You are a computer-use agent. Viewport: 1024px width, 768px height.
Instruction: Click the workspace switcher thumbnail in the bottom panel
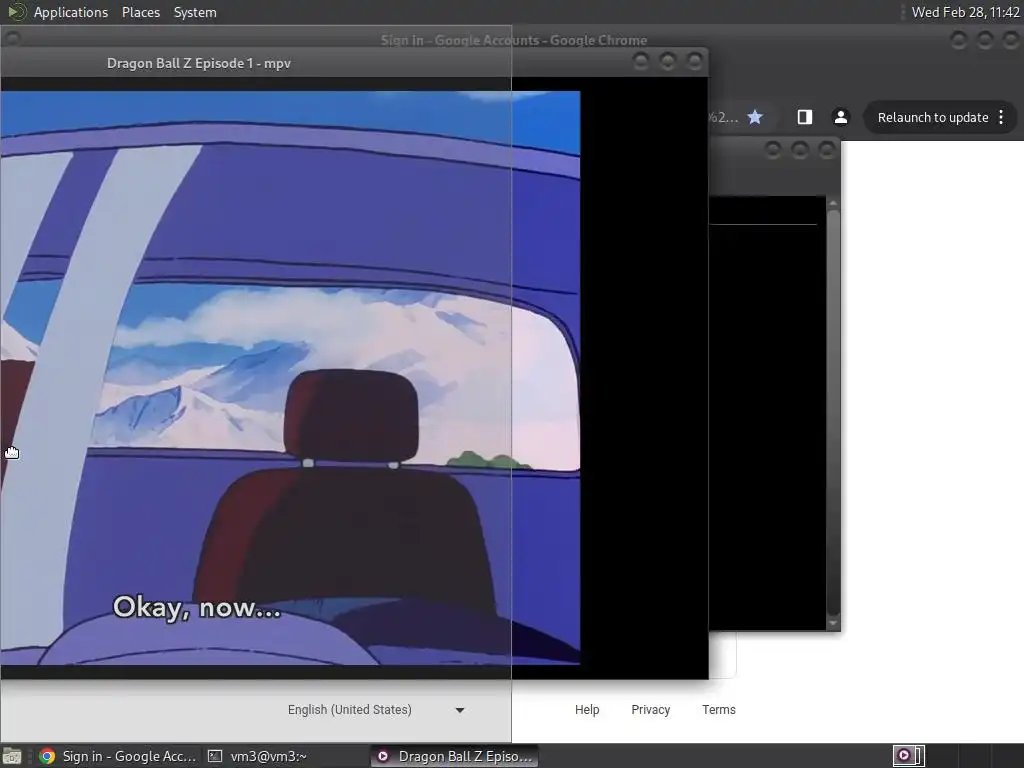click(x=908, y=756)
